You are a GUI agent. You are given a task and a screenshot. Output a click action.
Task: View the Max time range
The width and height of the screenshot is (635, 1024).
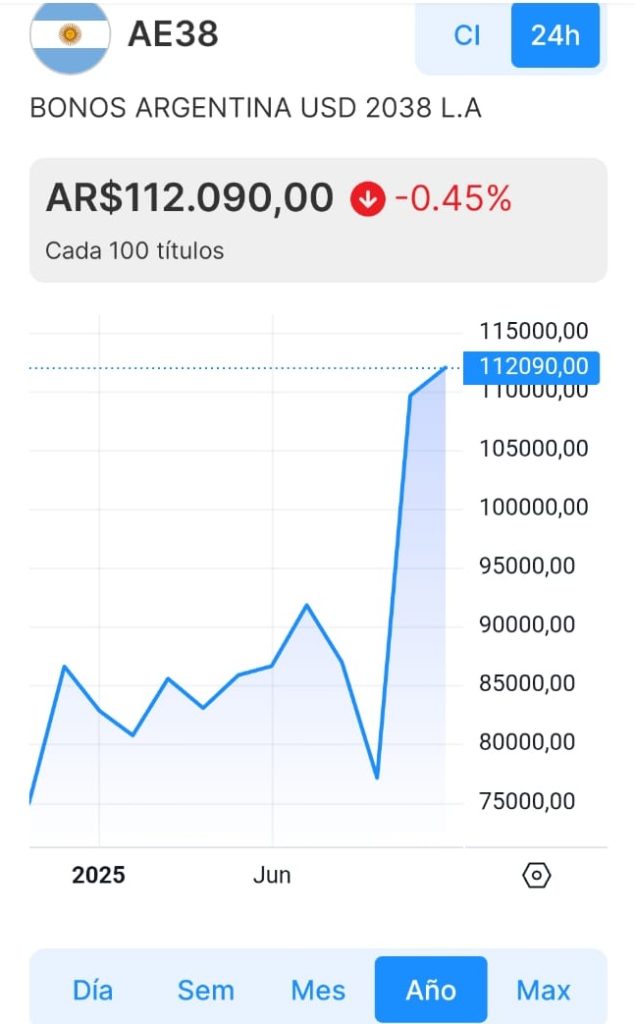(x=543, y=990)
